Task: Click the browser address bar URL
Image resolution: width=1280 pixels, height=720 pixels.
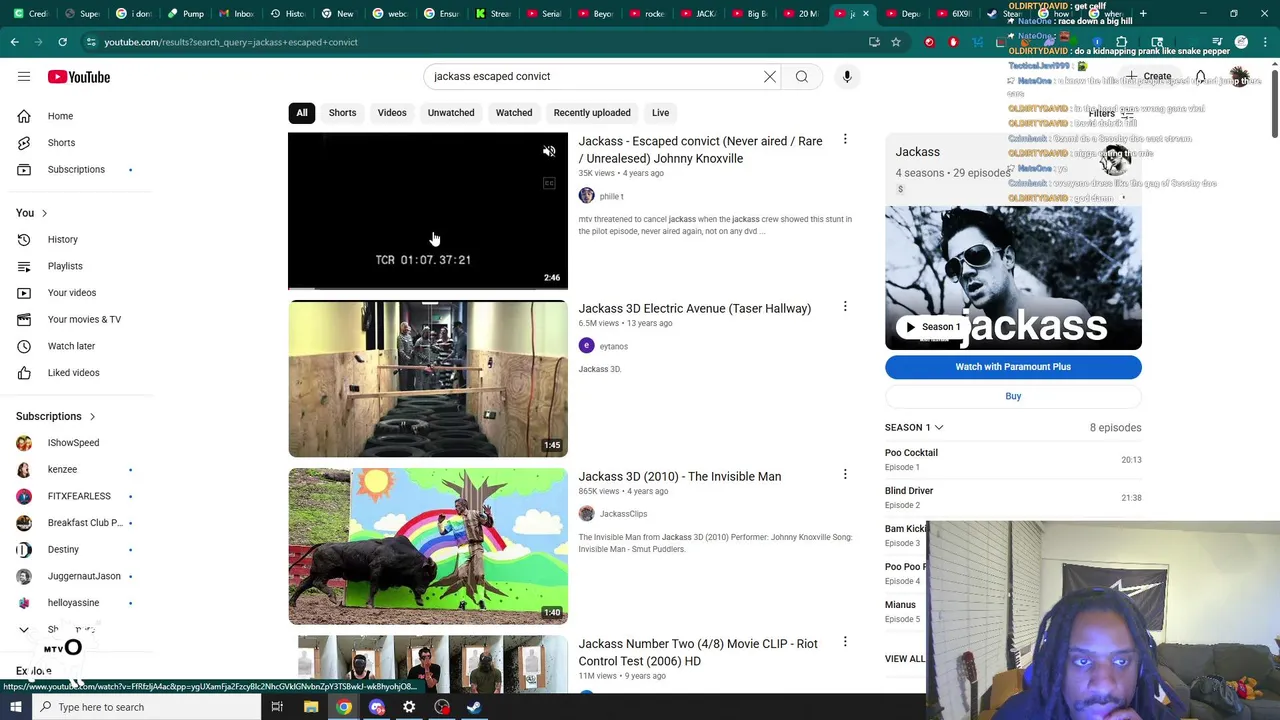Action: coord(230,42)
